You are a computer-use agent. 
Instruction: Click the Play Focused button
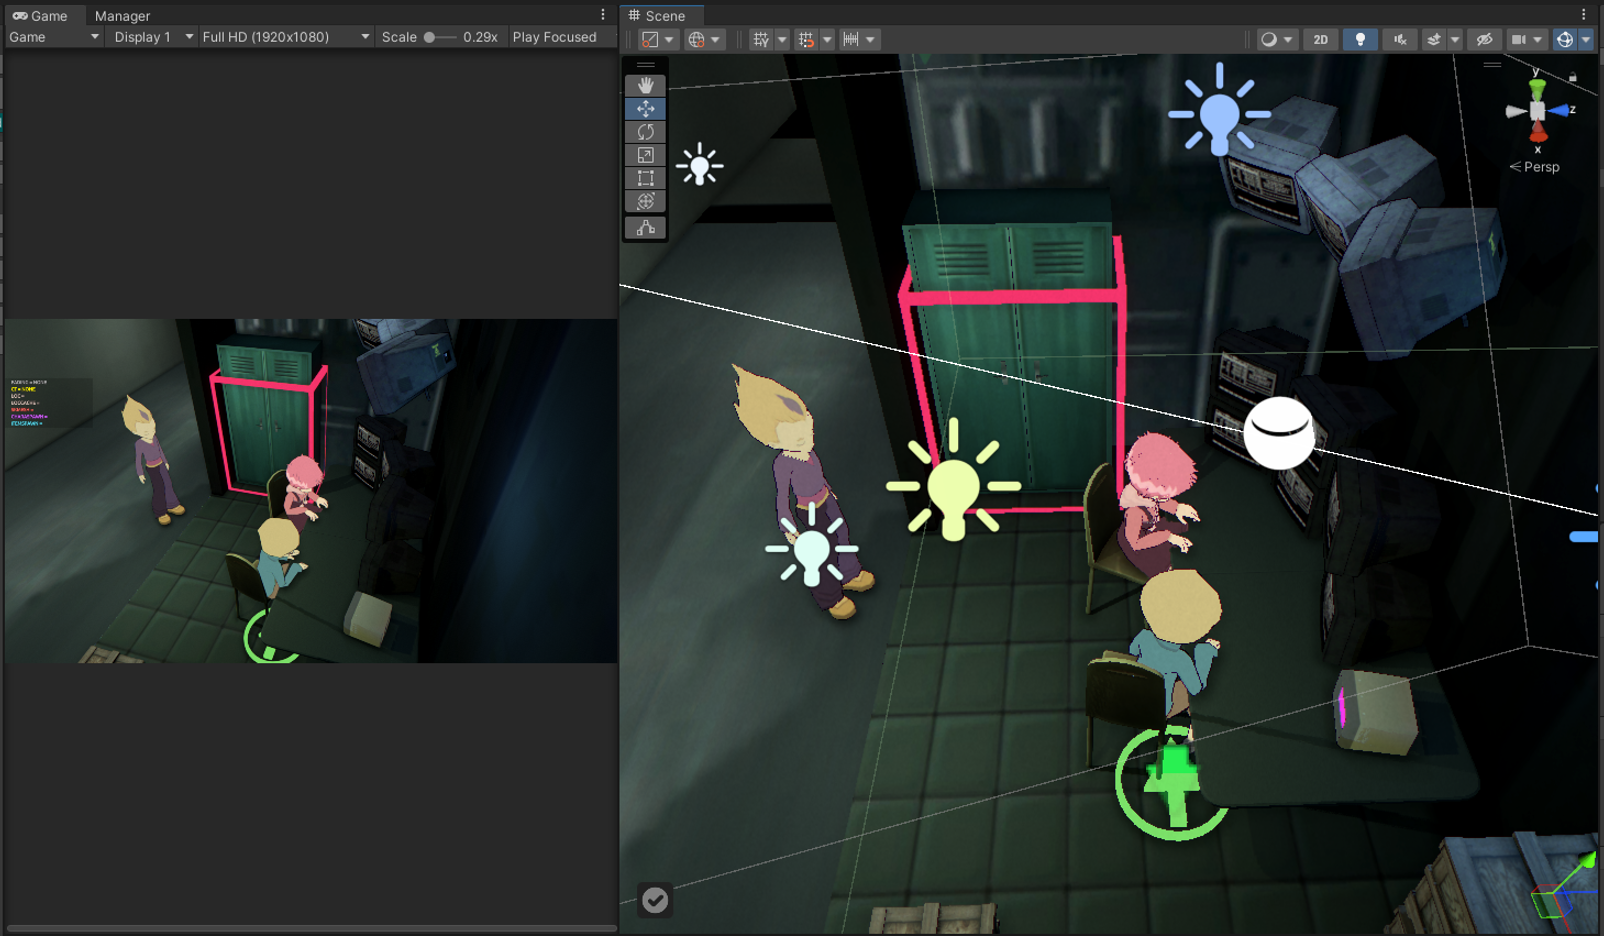(554, 37)
